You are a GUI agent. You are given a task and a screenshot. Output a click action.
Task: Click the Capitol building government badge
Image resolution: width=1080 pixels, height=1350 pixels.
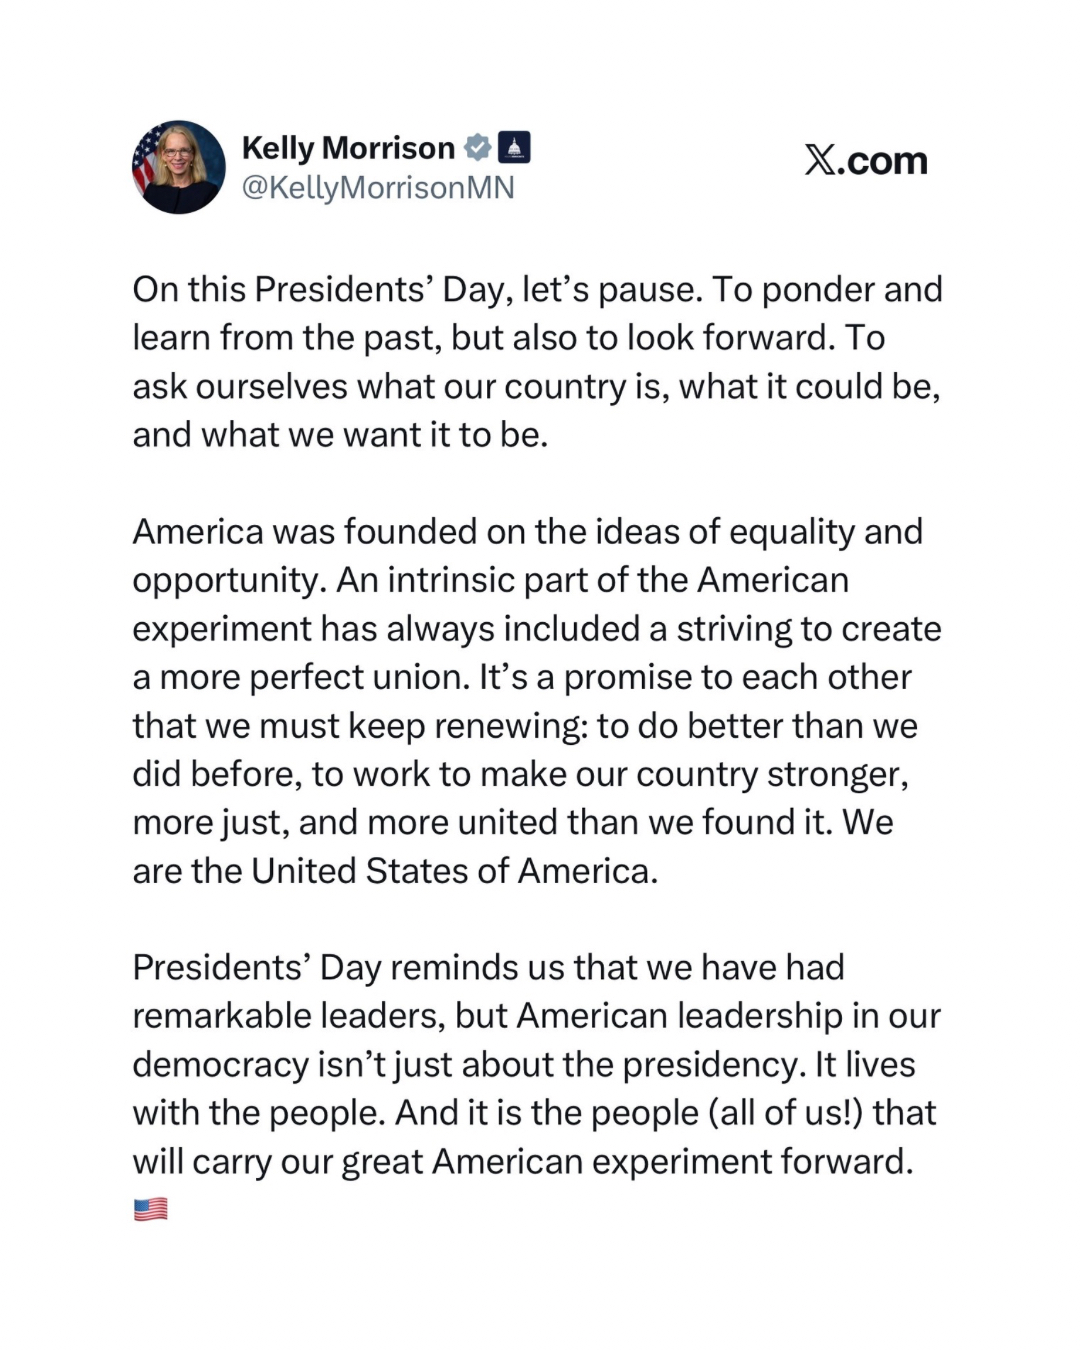point(514,148)
